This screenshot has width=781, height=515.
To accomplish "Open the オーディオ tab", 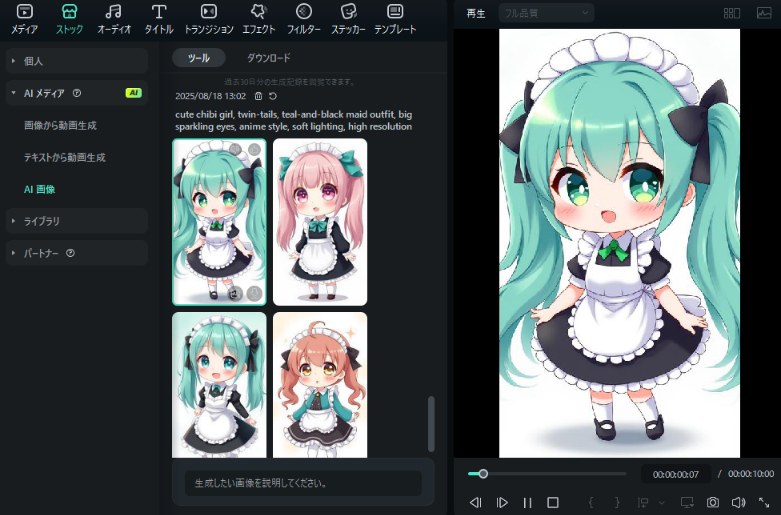I will (x=114, y=19).
